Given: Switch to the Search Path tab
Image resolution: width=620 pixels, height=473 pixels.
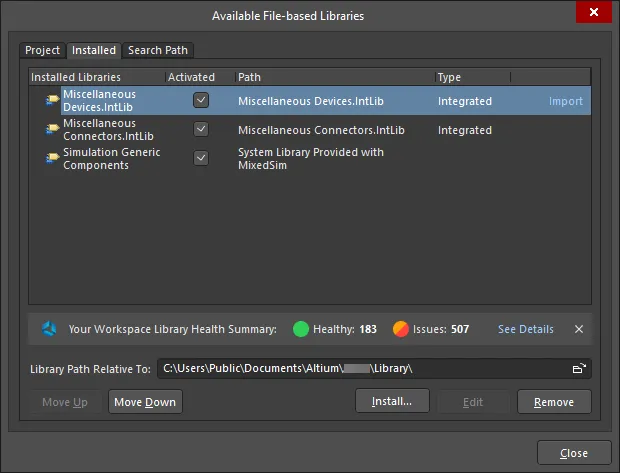Looking at the screenshot, I should pyautogui.click(x=158, y=50).
